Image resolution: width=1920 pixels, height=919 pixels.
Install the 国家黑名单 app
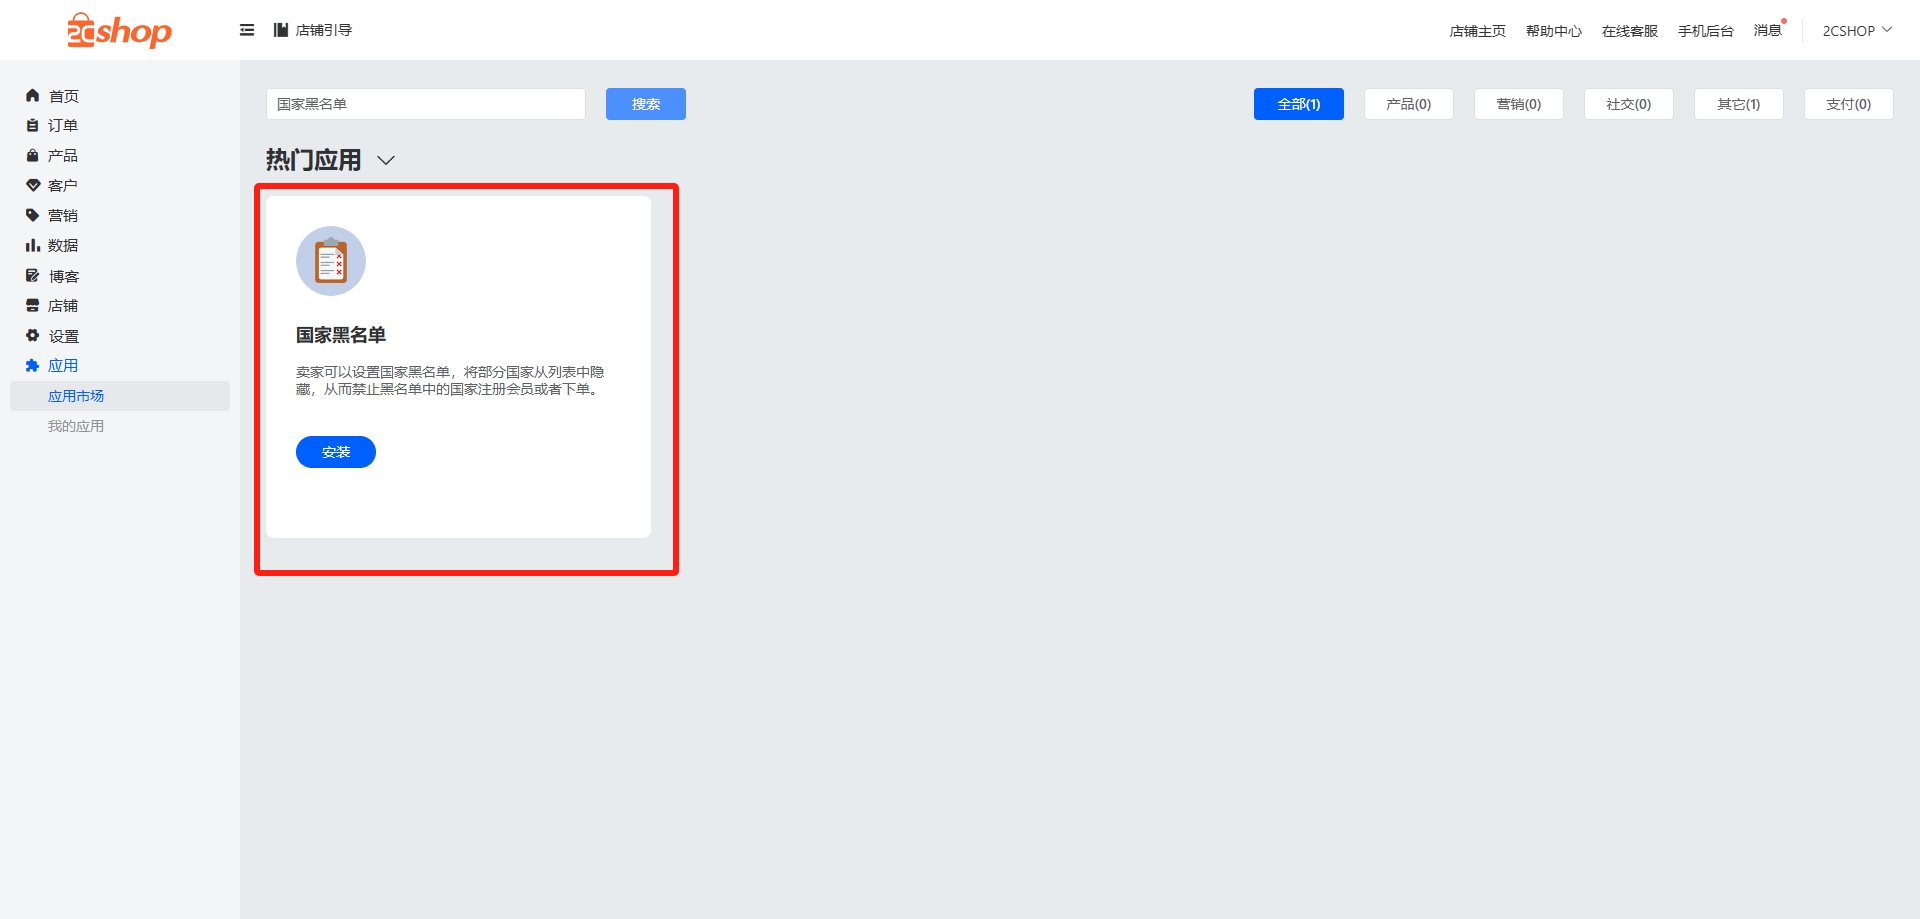coord(336,452)
